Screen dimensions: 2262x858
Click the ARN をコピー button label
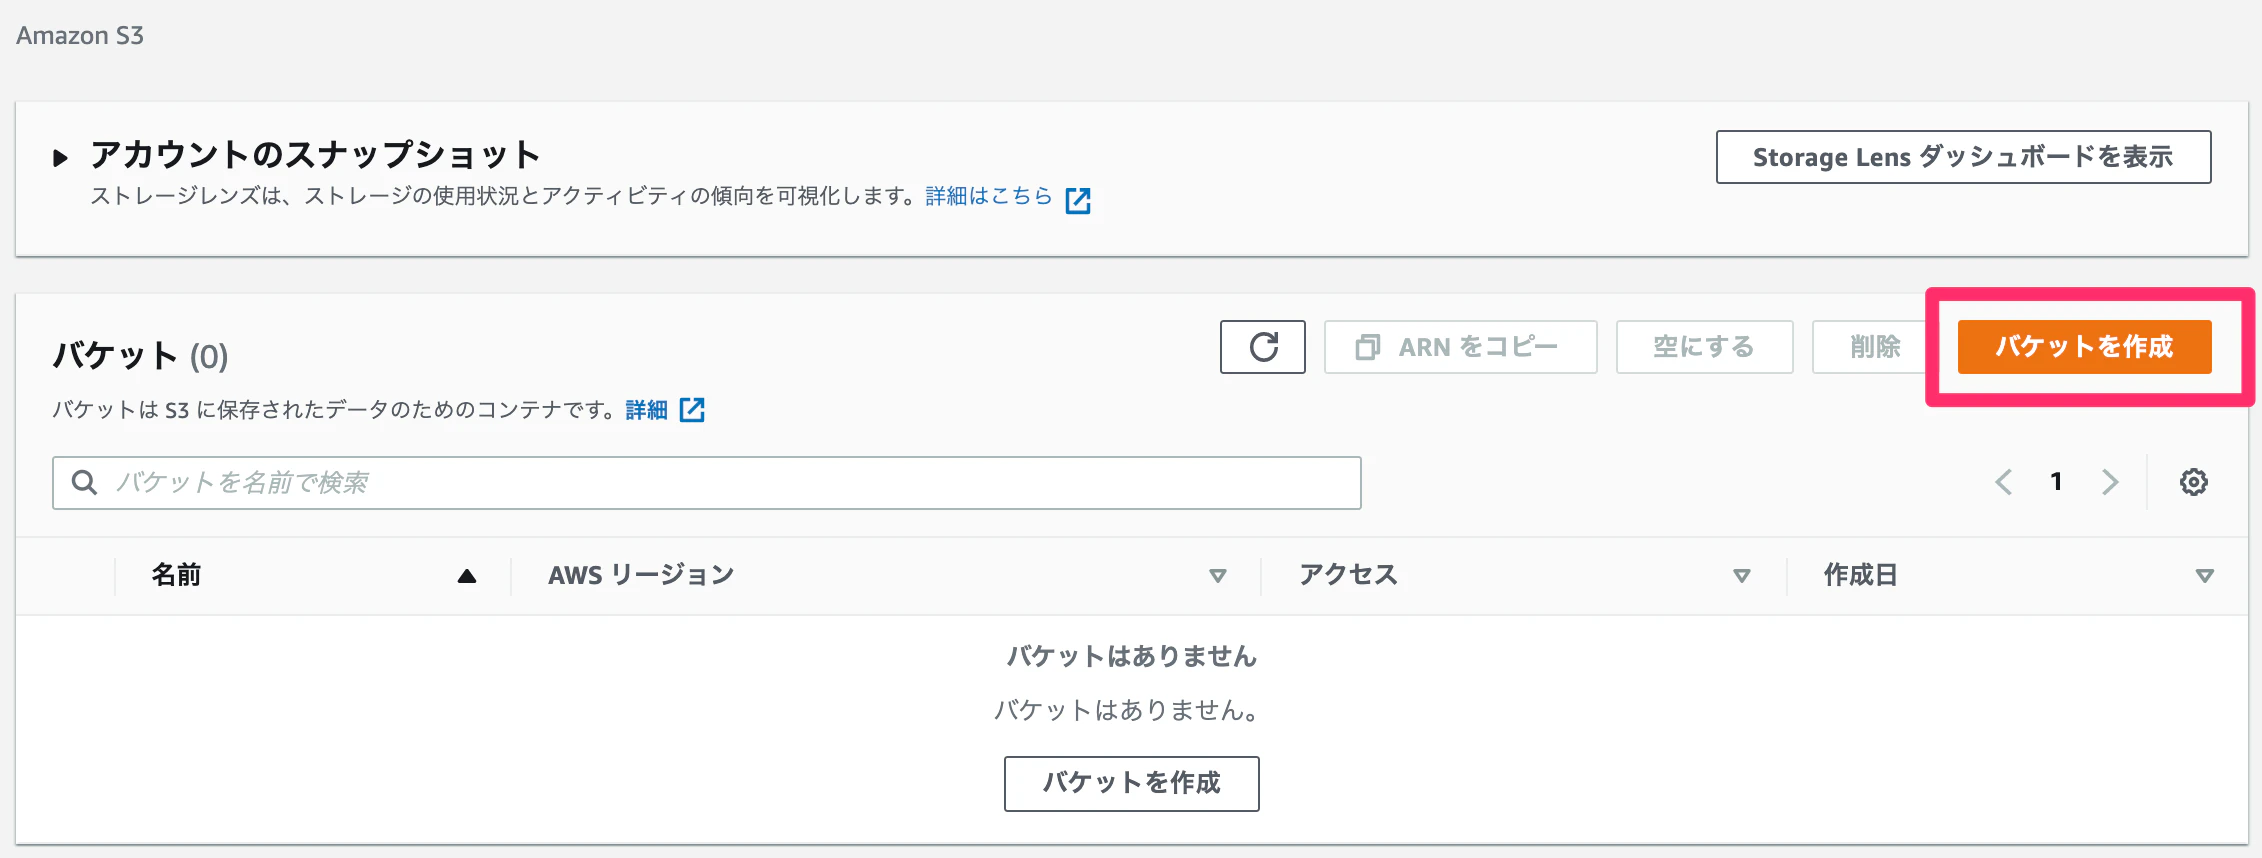[1478, 347]
